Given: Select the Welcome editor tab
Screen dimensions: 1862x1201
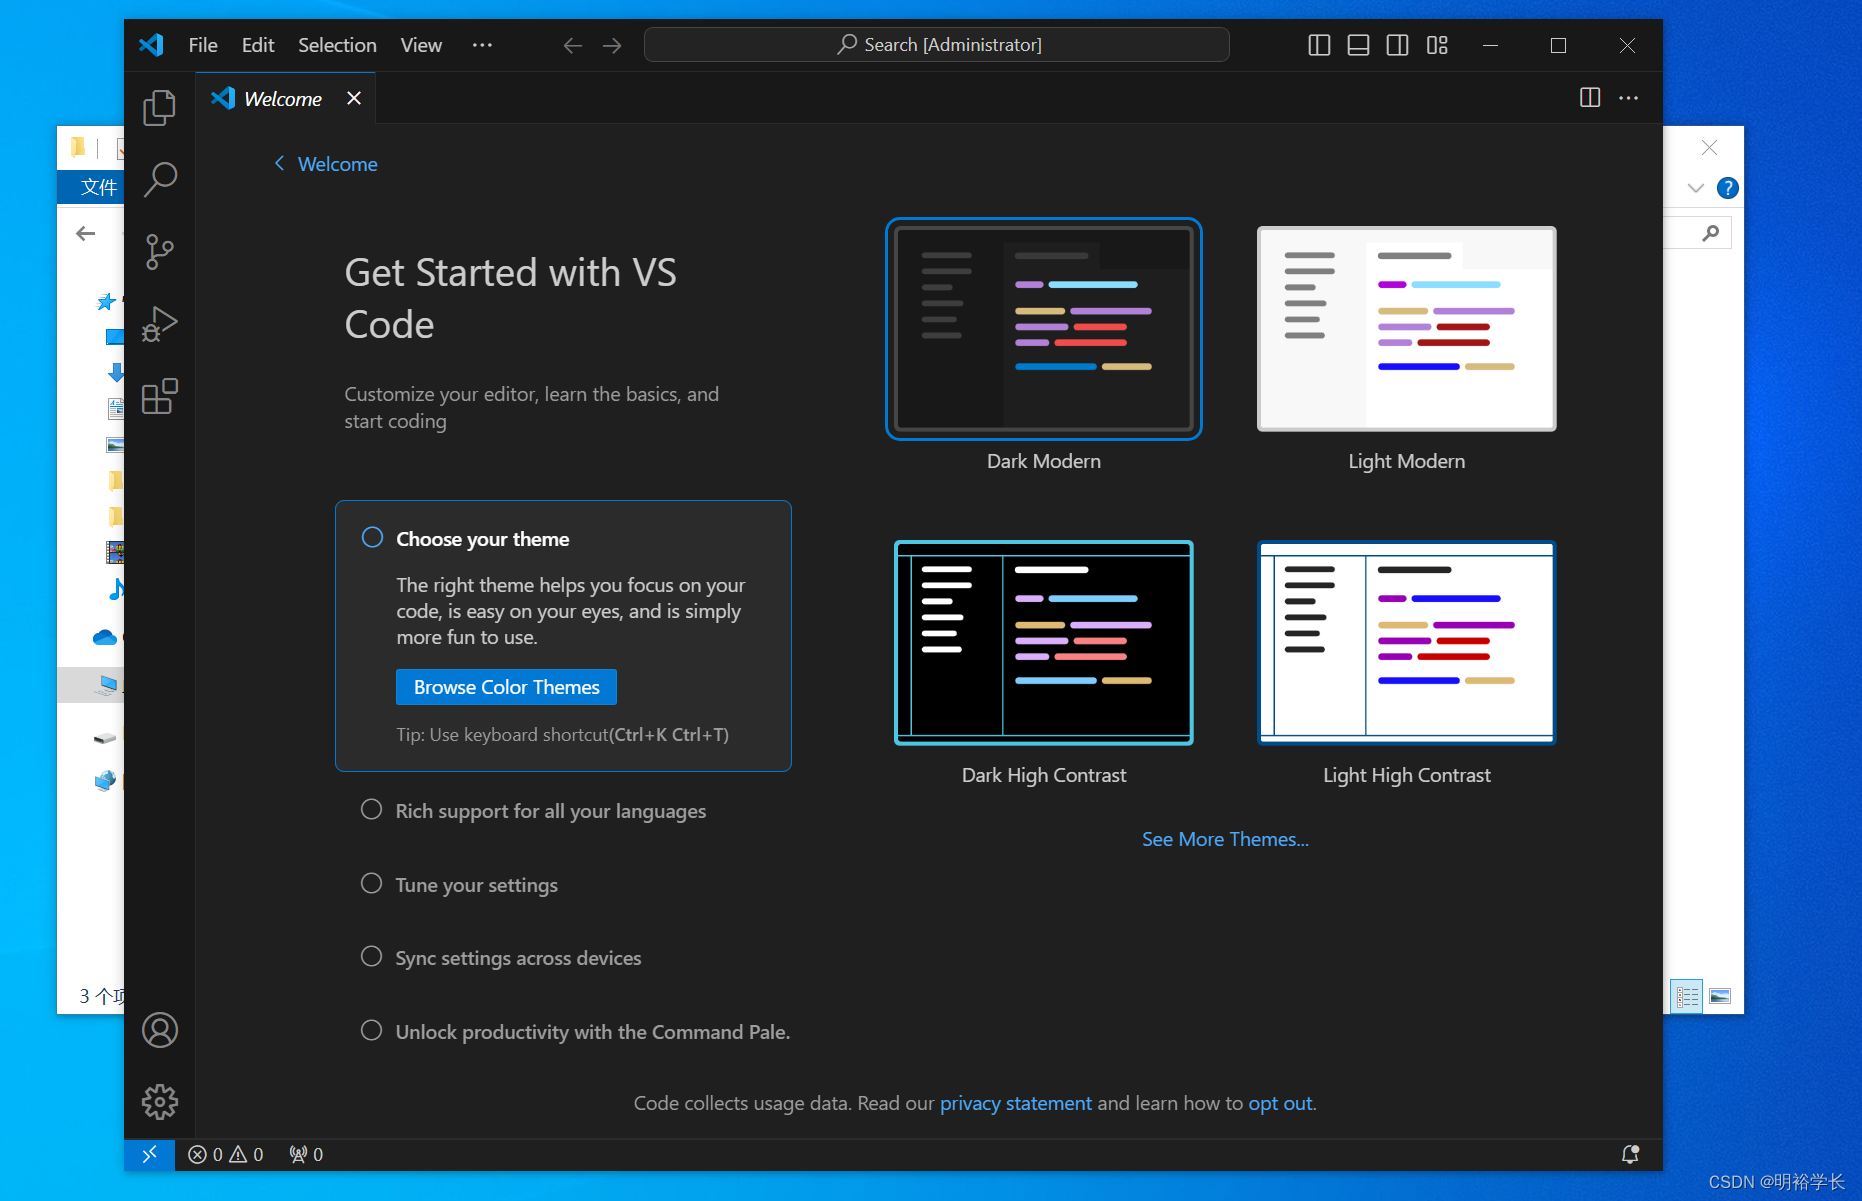Looking at the screenshot, I should tap(284, 98).
